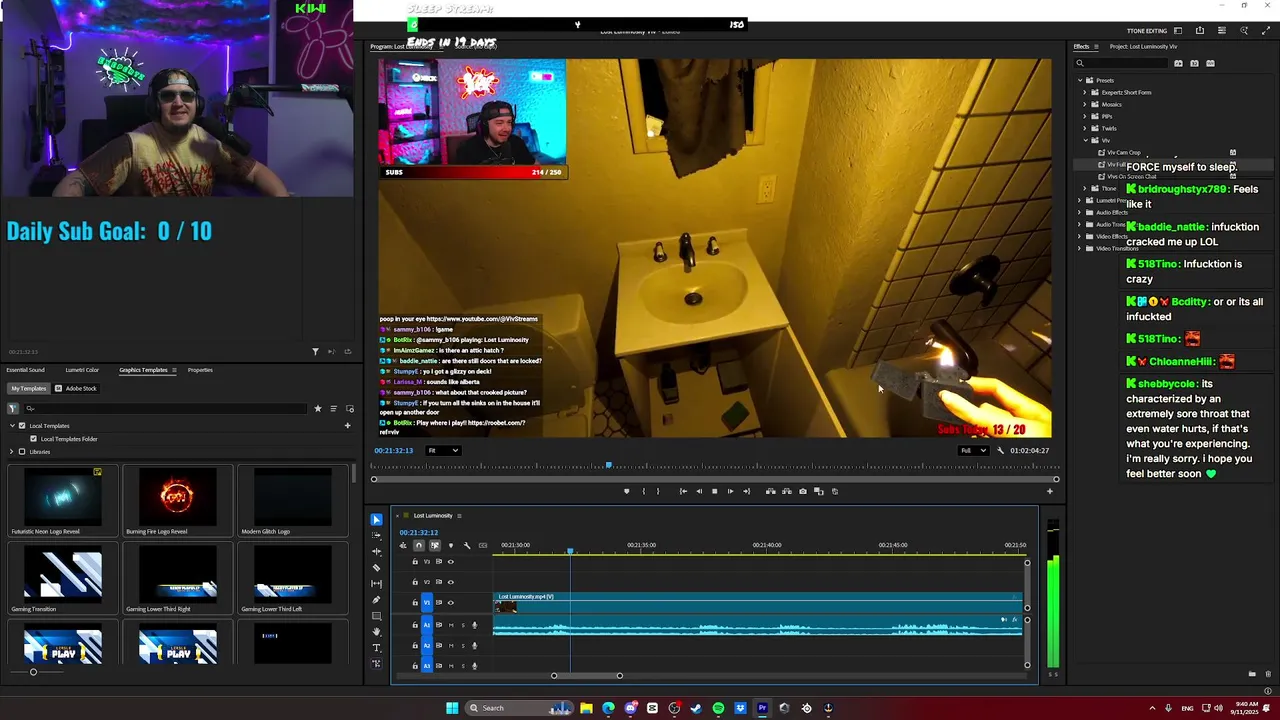Open the Fit zoom level dropdown
Screen dimensions: 1280x720
[443, 450]
